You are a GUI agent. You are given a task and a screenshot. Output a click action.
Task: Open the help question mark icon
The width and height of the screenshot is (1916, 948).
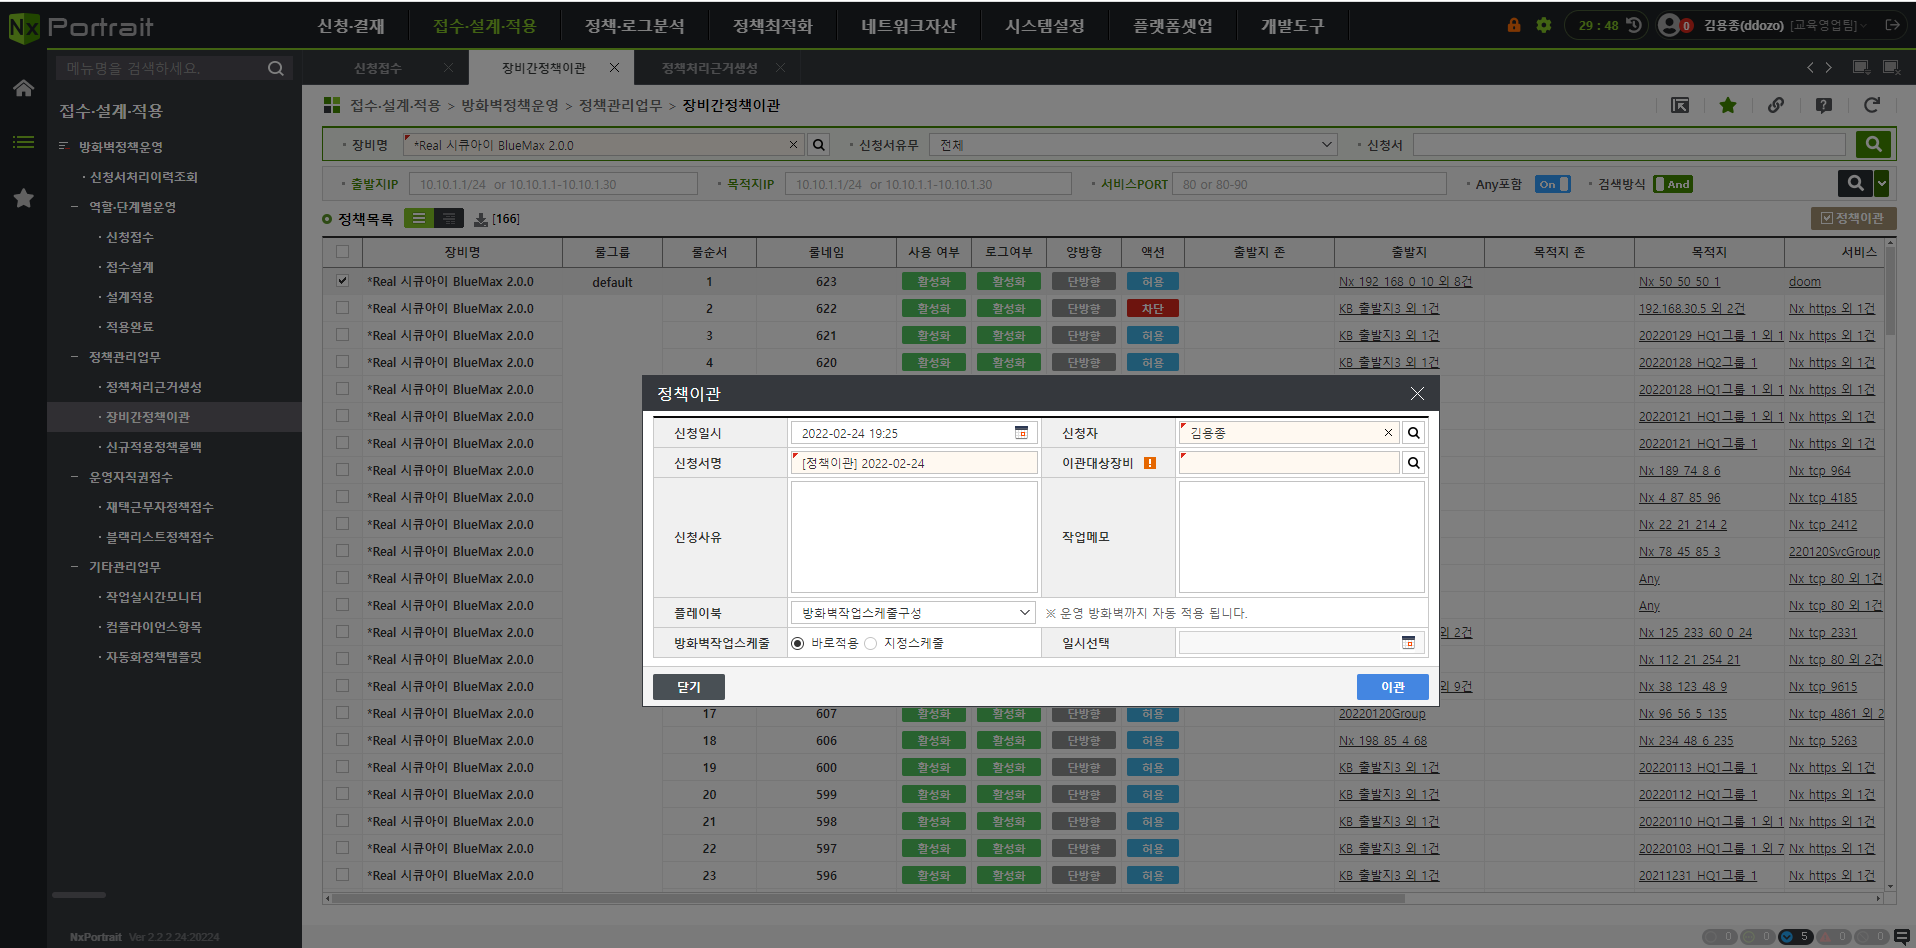pyautogui.click(x=1824, y=105)
